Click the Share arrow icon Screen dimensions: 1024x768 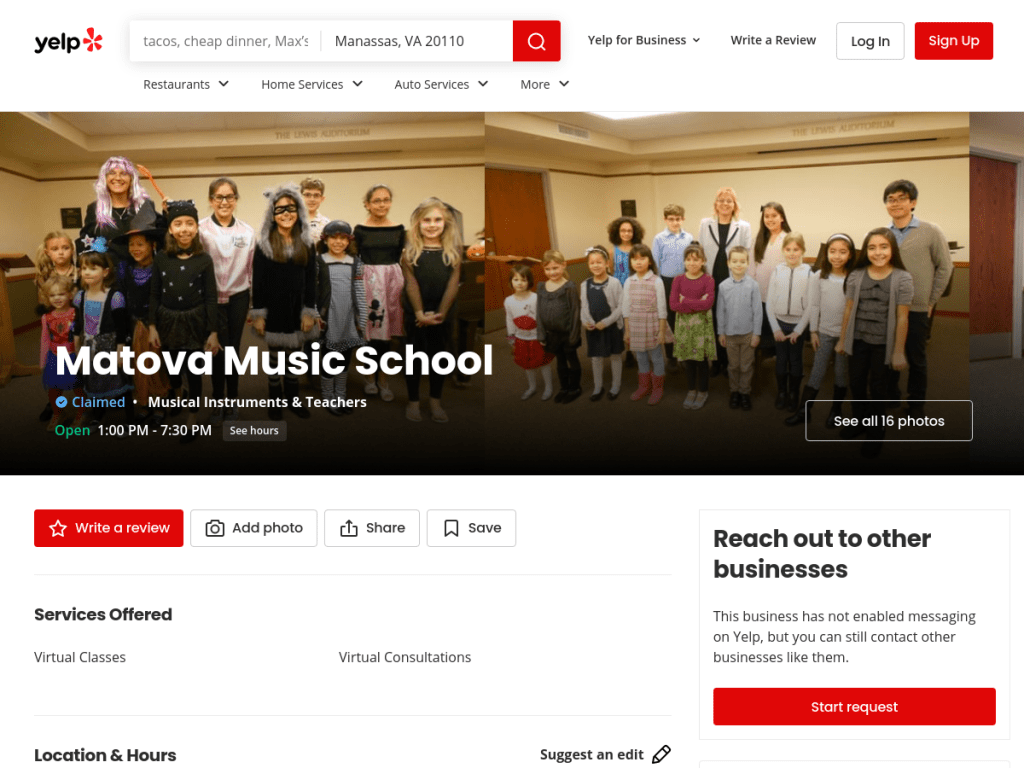coord(349,528)
